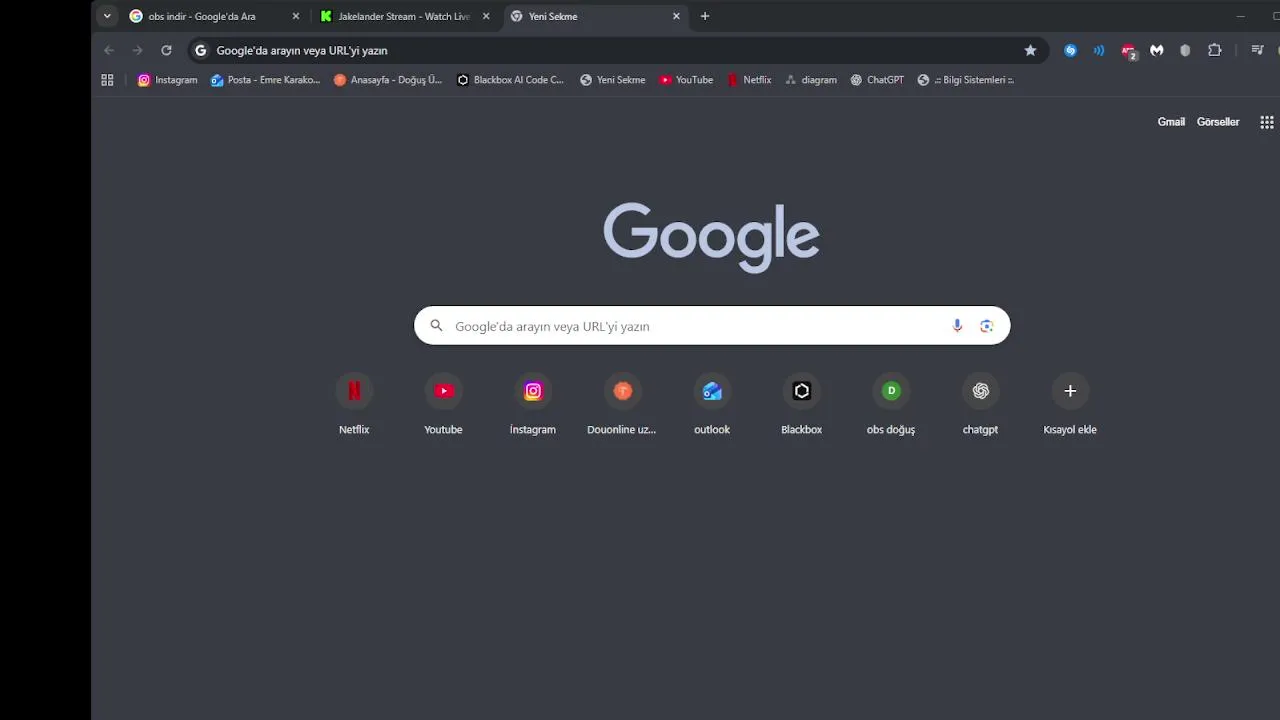Click the magnifier icon in search box
Screen dimensions: 1280x720
point(436,326)
